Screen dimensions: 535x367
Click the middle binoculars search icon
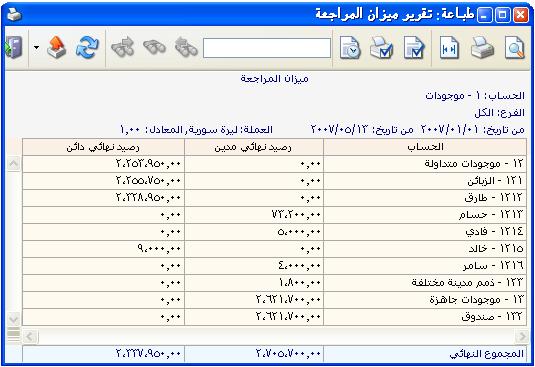point(154,47)
